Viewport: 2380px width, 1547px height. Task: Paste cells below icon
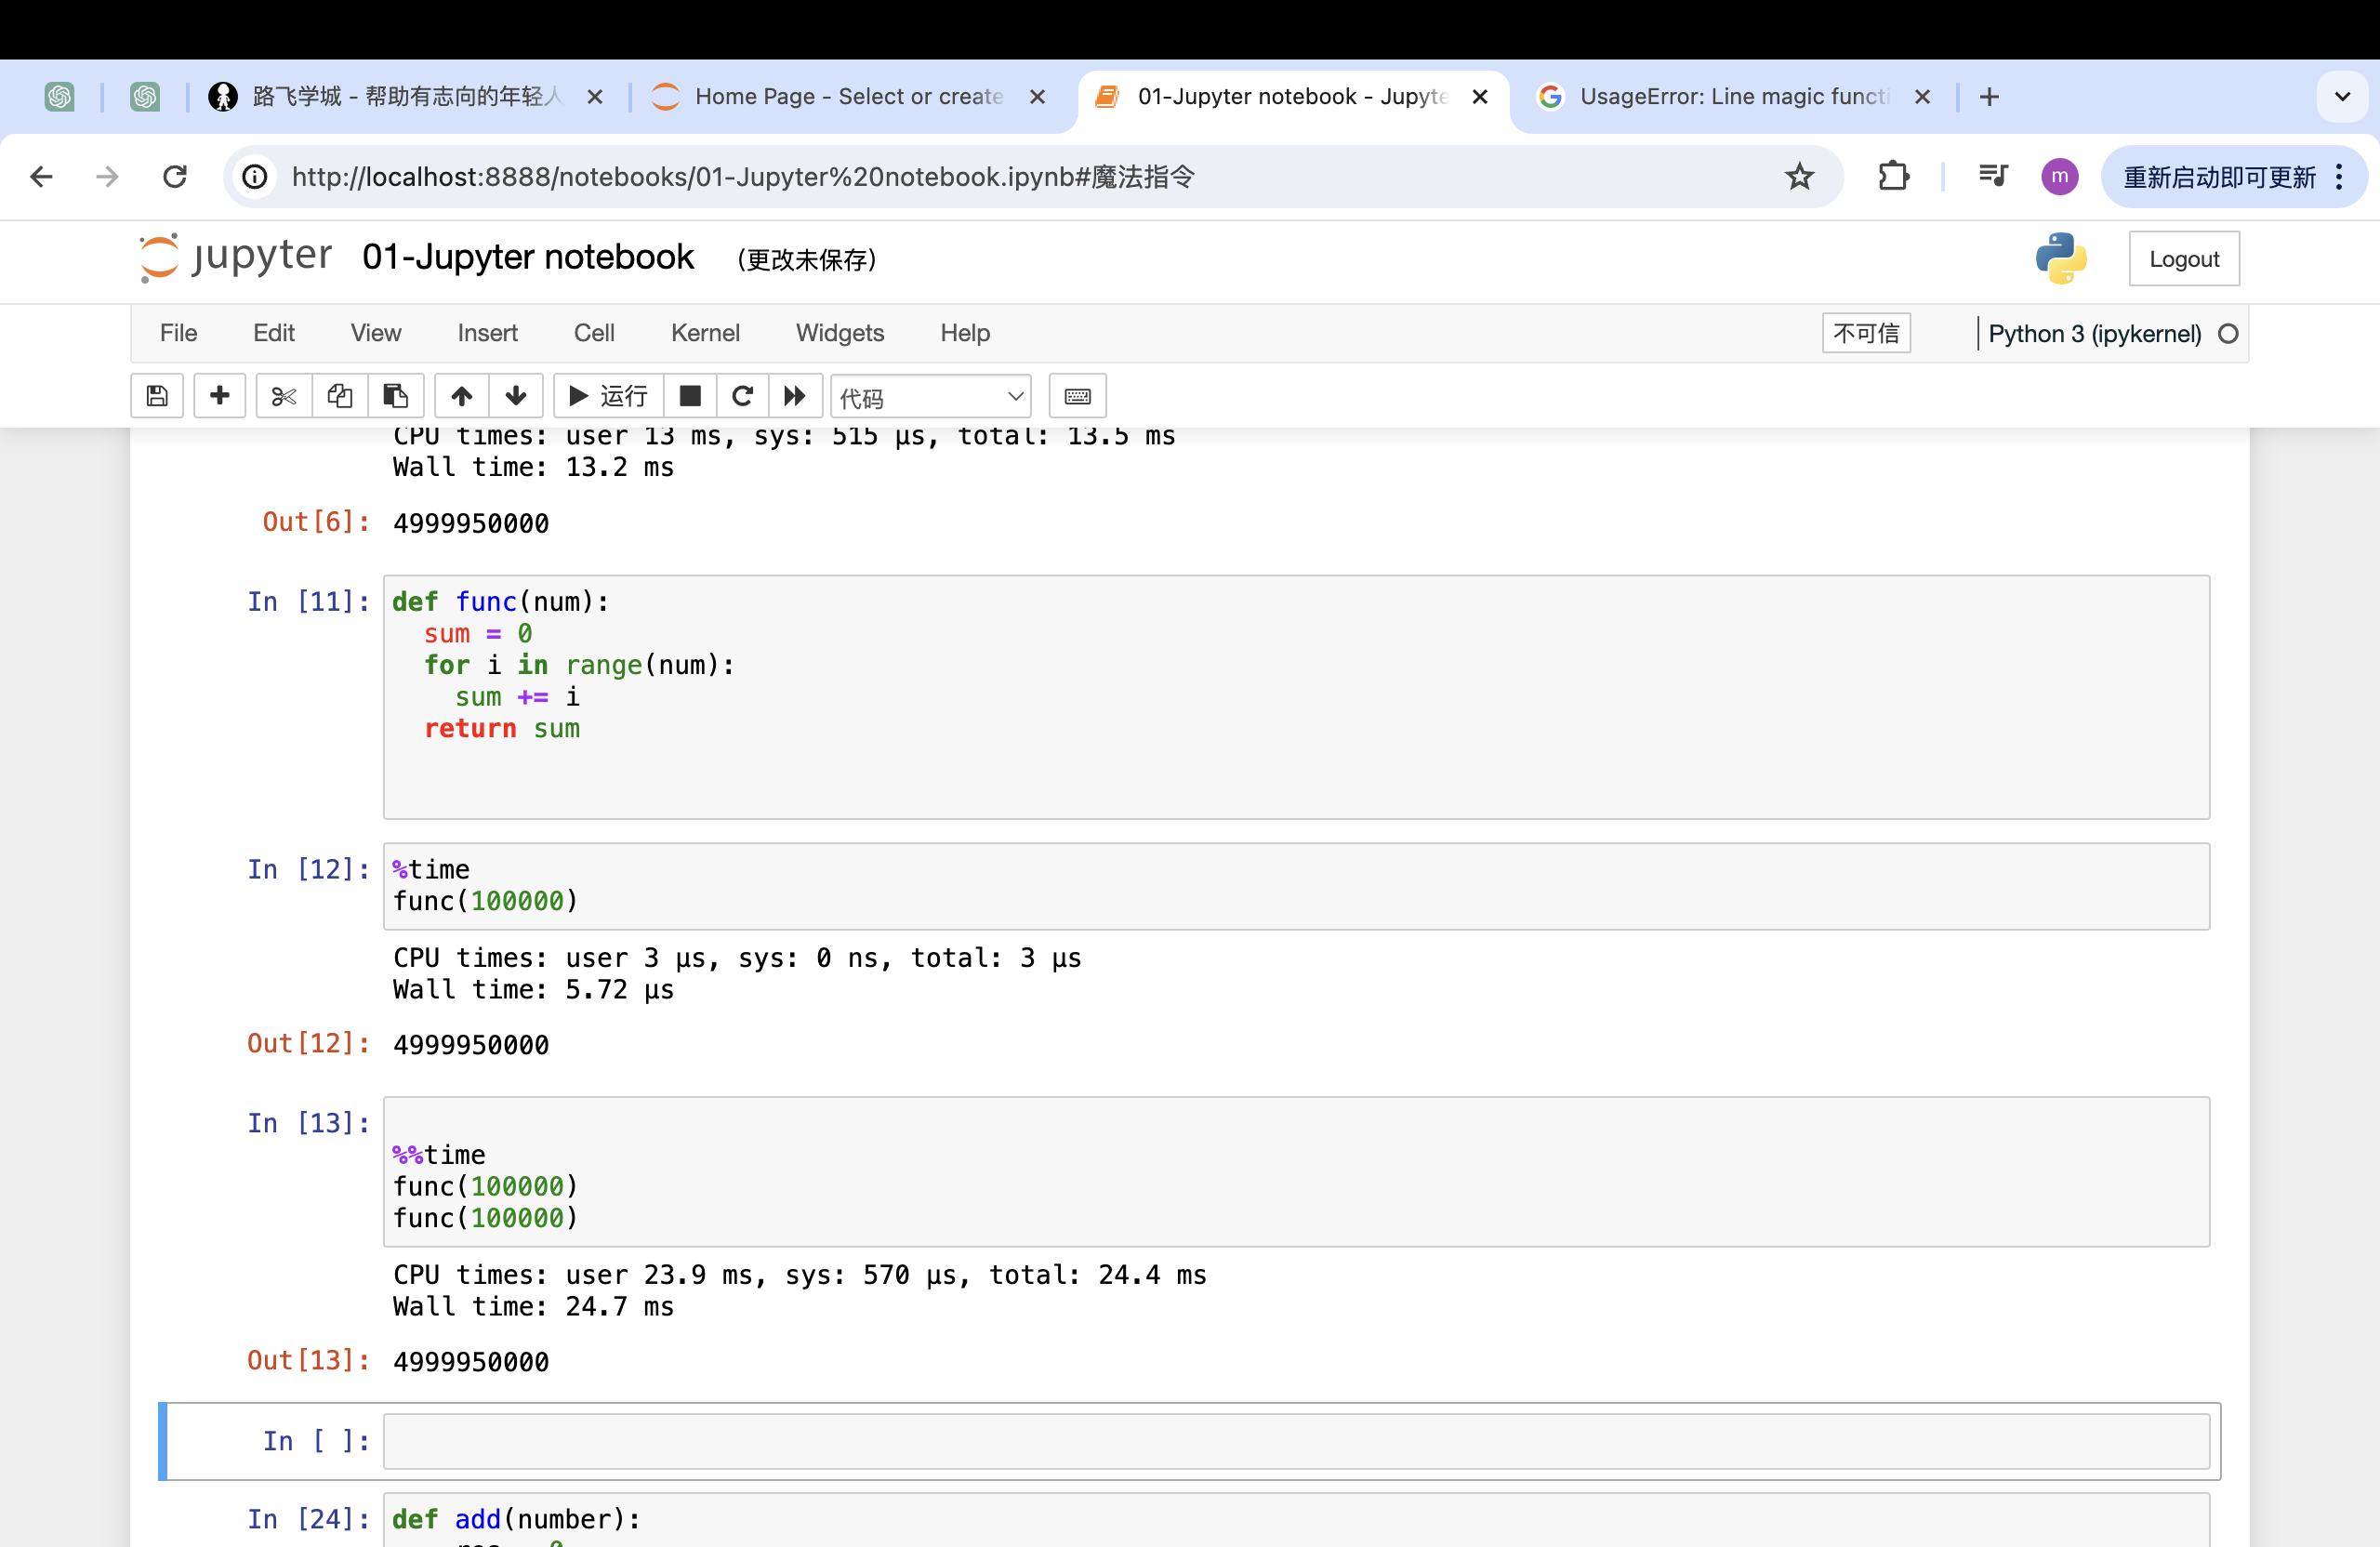tap(396, 396)
